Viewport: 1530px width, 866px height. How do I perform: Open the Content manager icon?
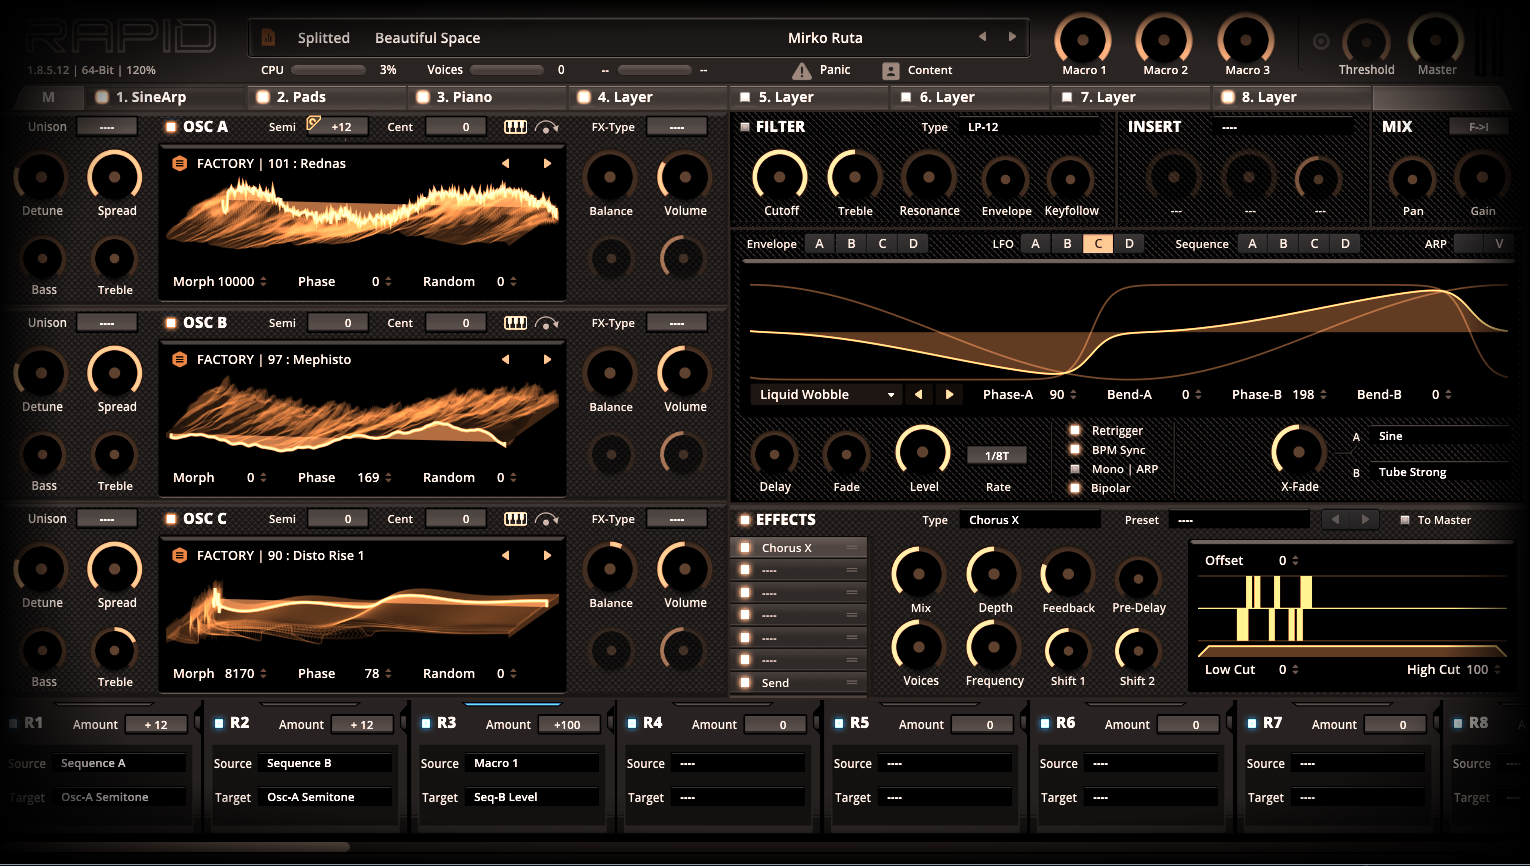pos(891,70)
